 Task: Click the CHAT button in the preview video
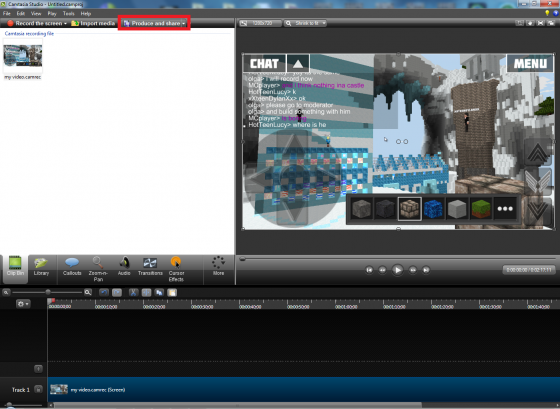[264, 64]
